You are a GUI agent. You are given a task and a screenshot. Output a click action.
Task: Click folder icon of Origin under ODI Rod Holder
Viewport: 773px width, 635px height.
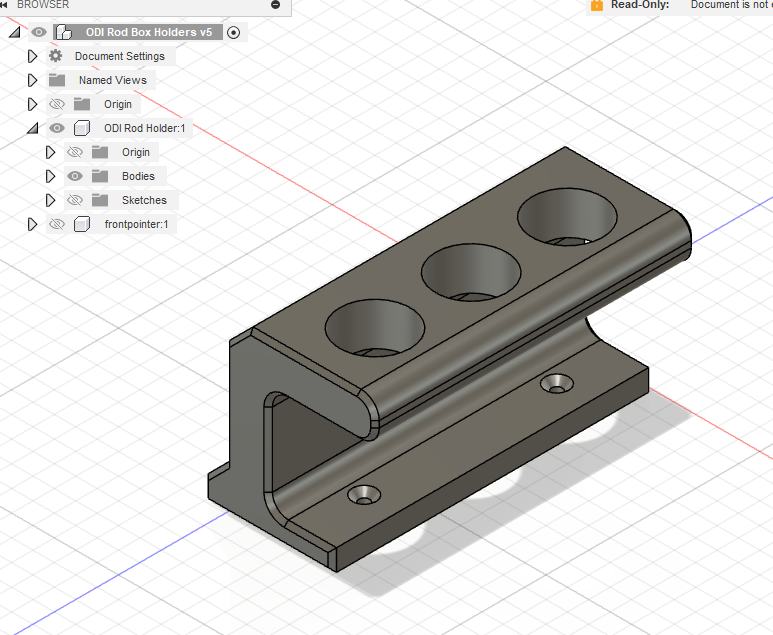[x=100, y=152]
